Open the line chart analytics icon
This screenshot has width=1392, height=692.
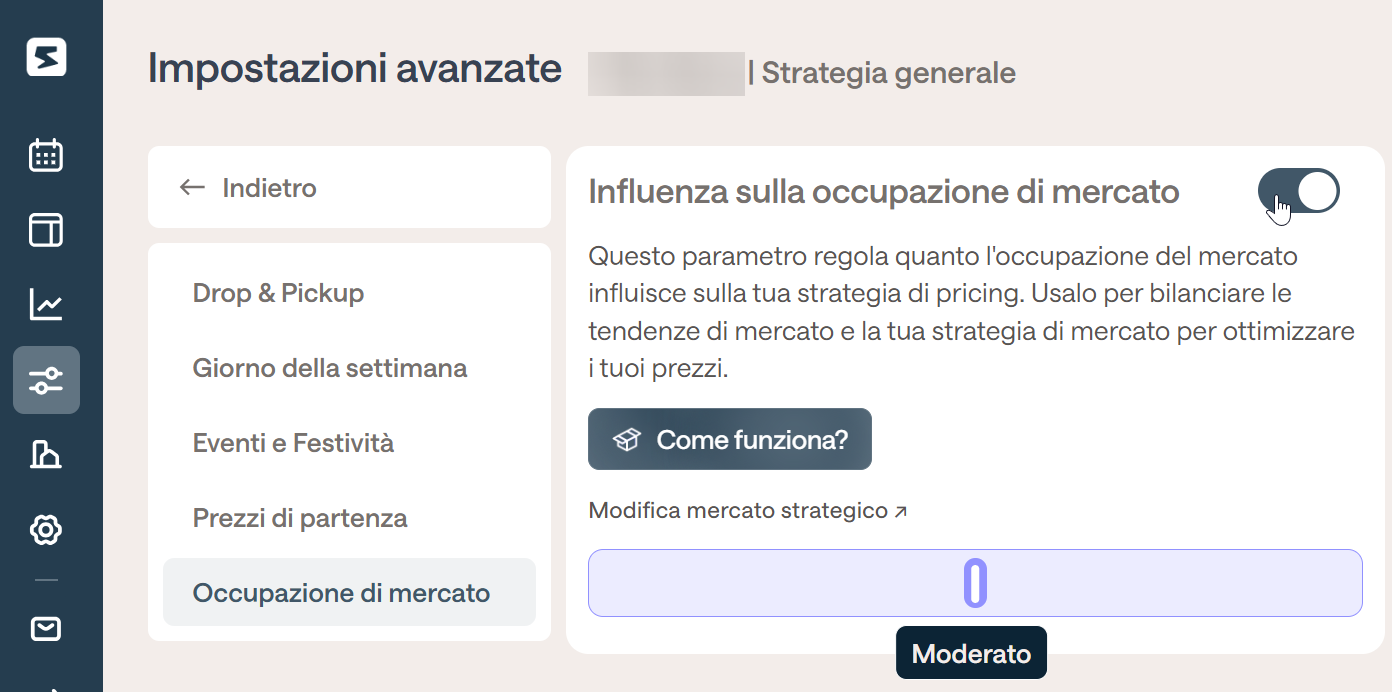click(46, 305)
